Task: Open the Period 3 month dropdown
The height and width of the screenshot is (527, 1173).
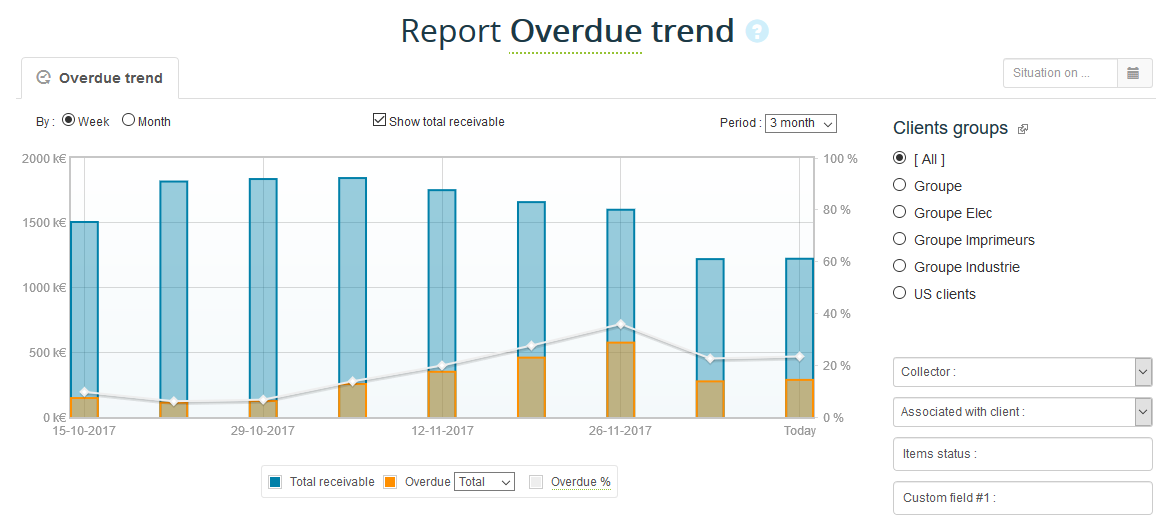Action: tap(800, 123)
